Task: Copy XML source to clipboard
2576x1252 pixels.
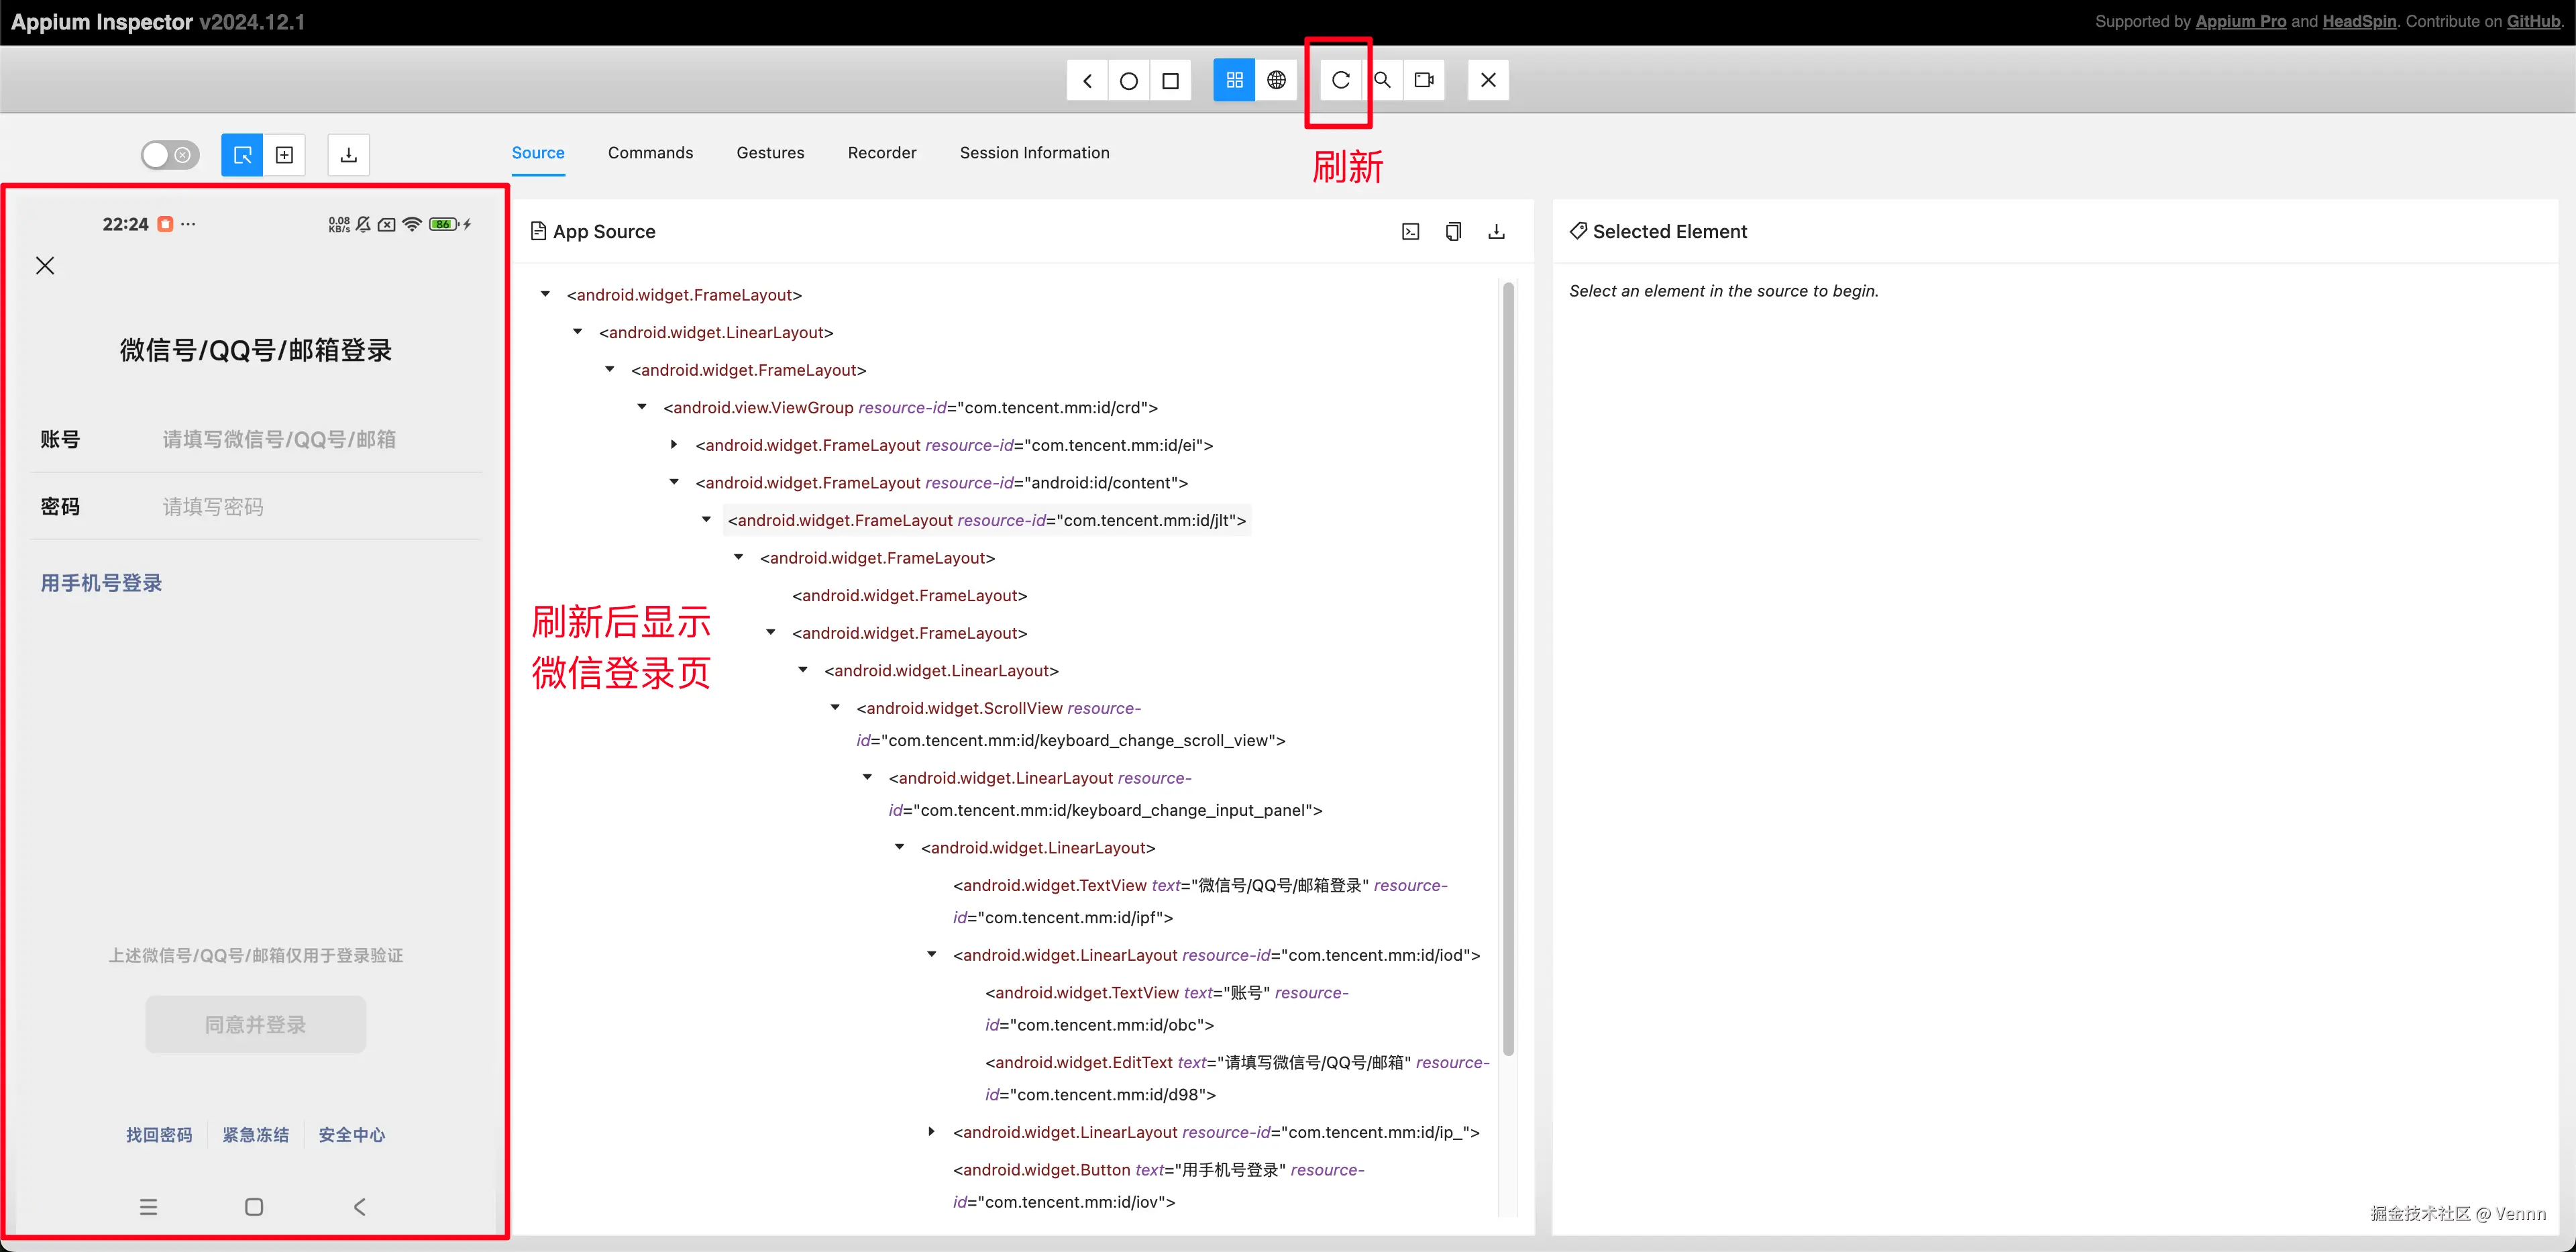Action: tap(1453, 231)
